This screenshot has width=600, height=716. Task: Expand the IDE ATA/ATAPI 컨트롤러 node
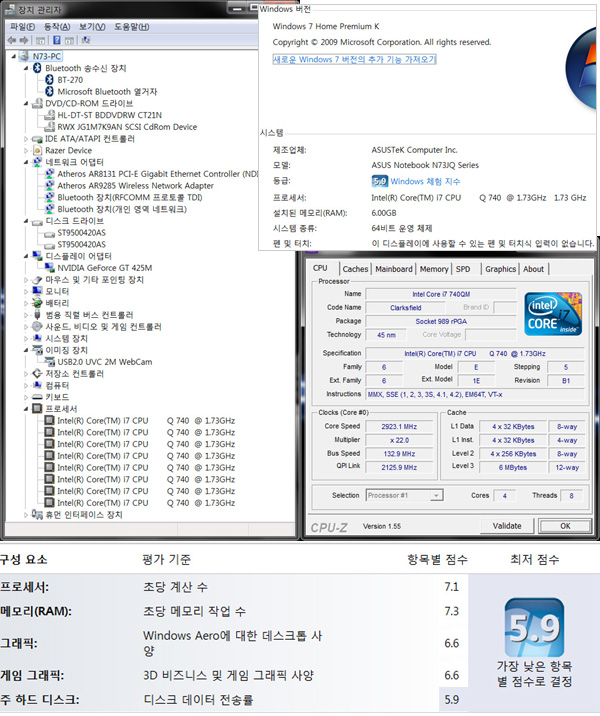pyautogui.click(x=26, y=139)
